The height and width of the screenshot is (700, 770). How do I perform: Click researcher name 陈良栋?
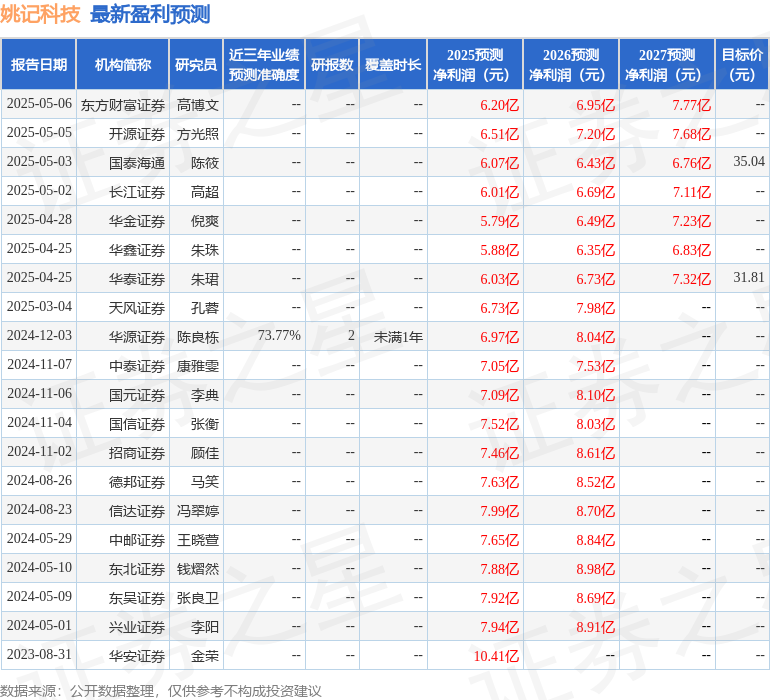pos(197,337)
